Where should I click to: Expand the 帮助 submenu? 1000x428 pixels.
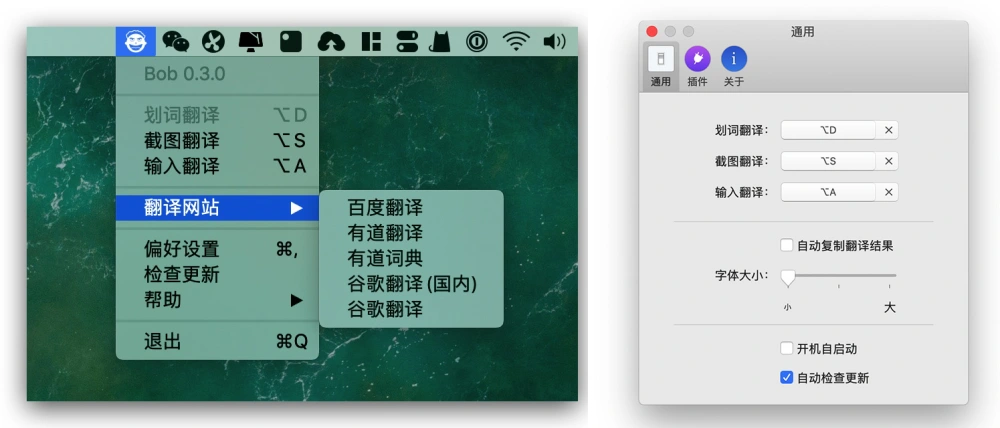217,300
